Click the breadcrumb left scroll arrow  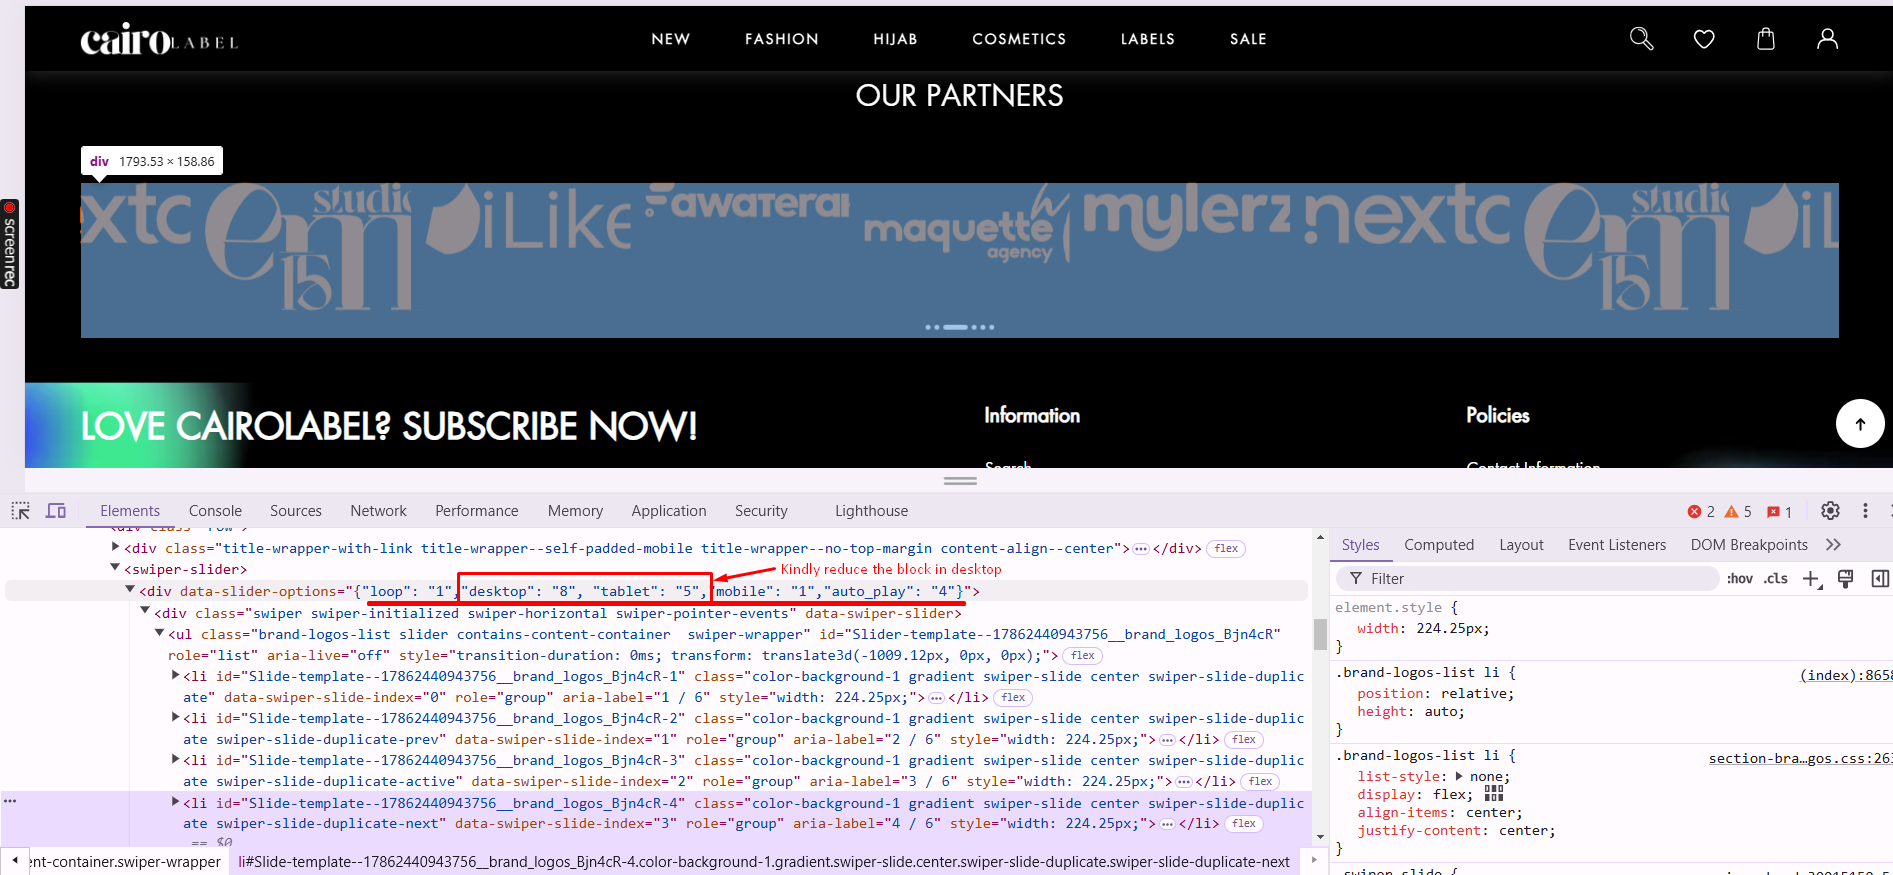tap(15, 861)
